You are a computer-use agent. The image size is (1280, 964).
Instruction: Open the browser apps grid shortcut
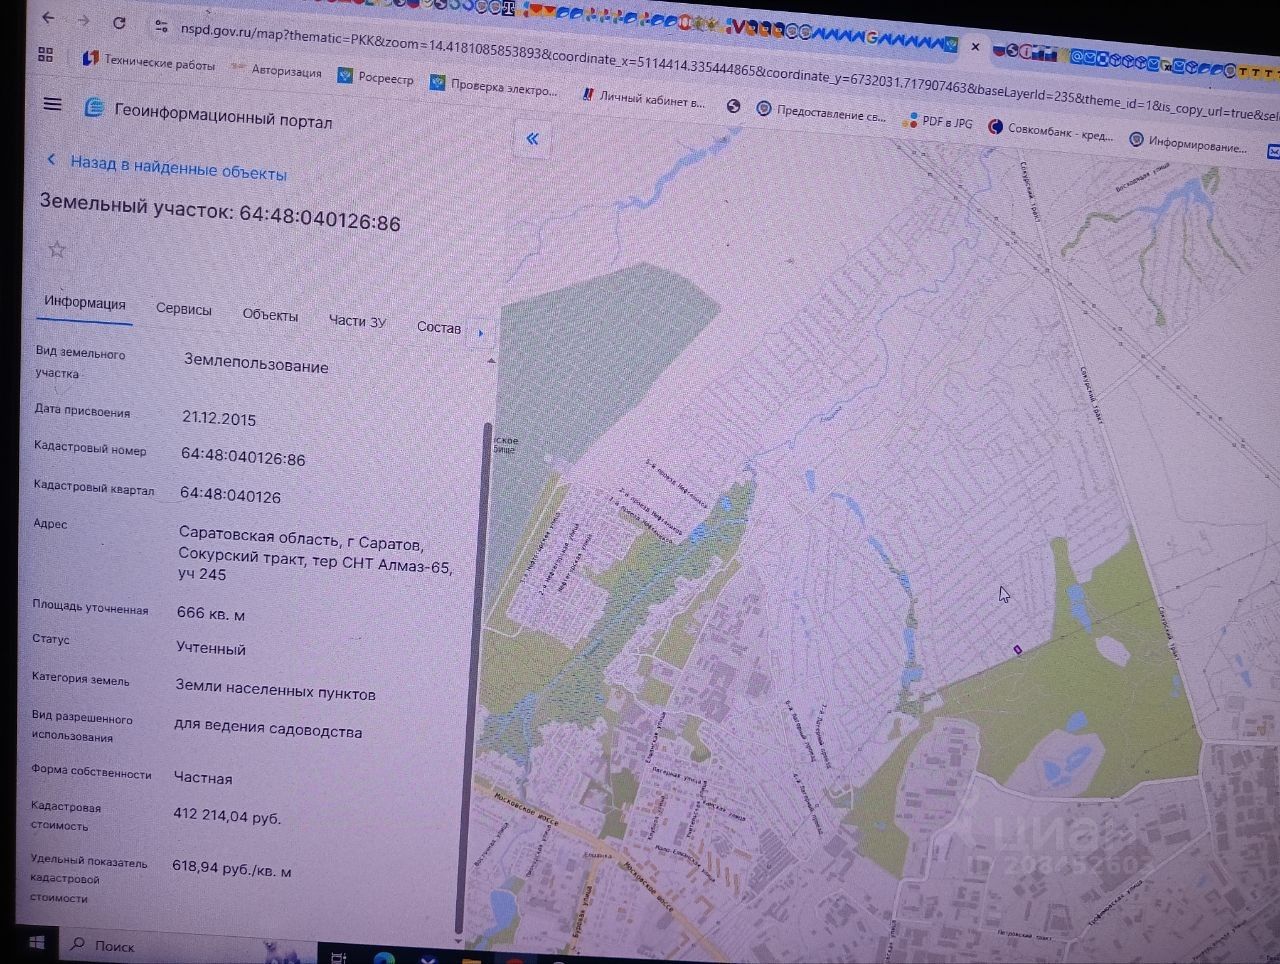coord(45,54)
